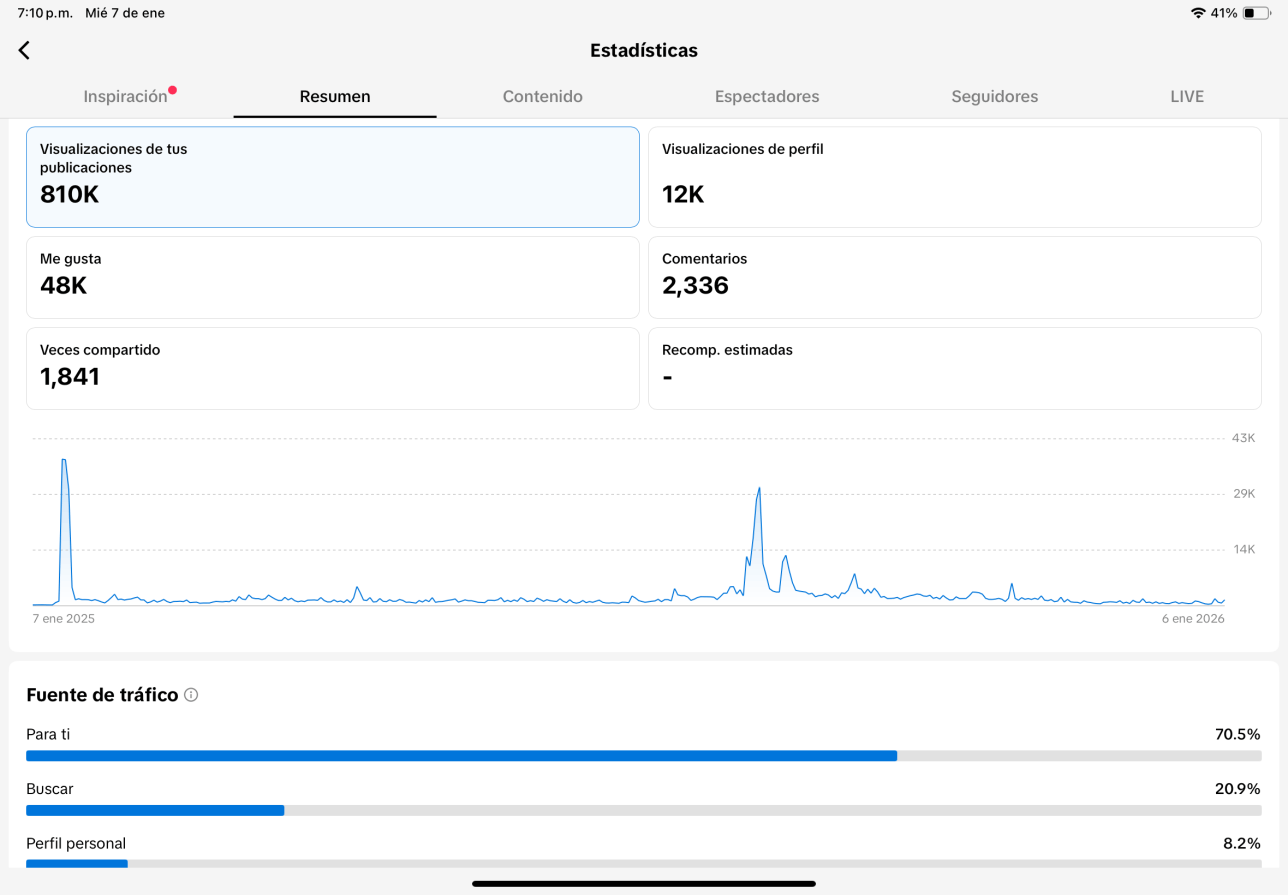The height and width of the screenshot is (895, 1288).
Task: Open the LIVE tab
Action: point(1187,97)
